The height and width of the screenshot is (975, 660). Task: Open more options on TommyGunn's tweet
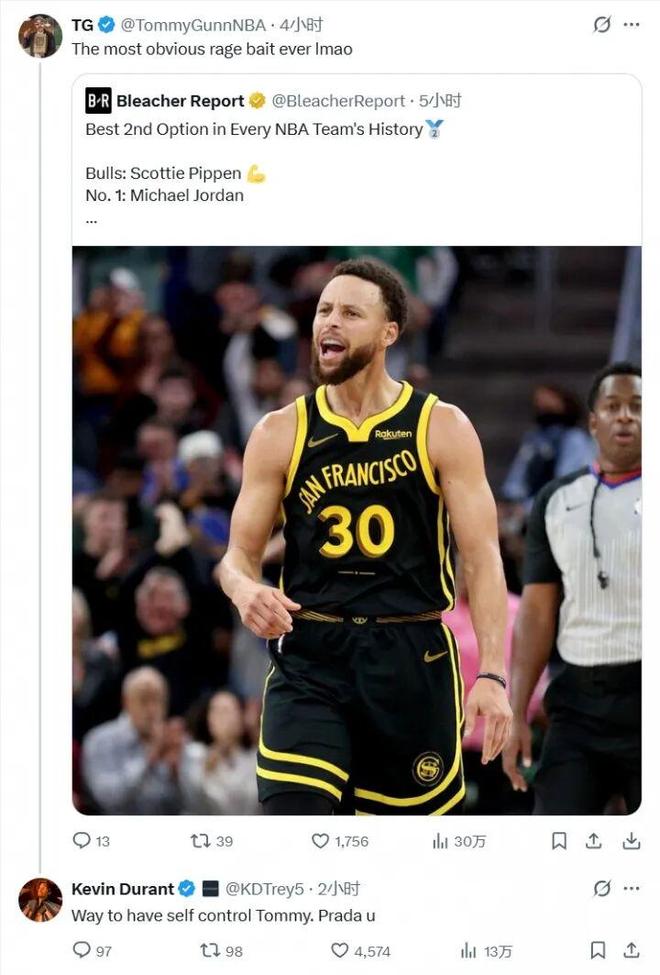[x=632, y=26]
